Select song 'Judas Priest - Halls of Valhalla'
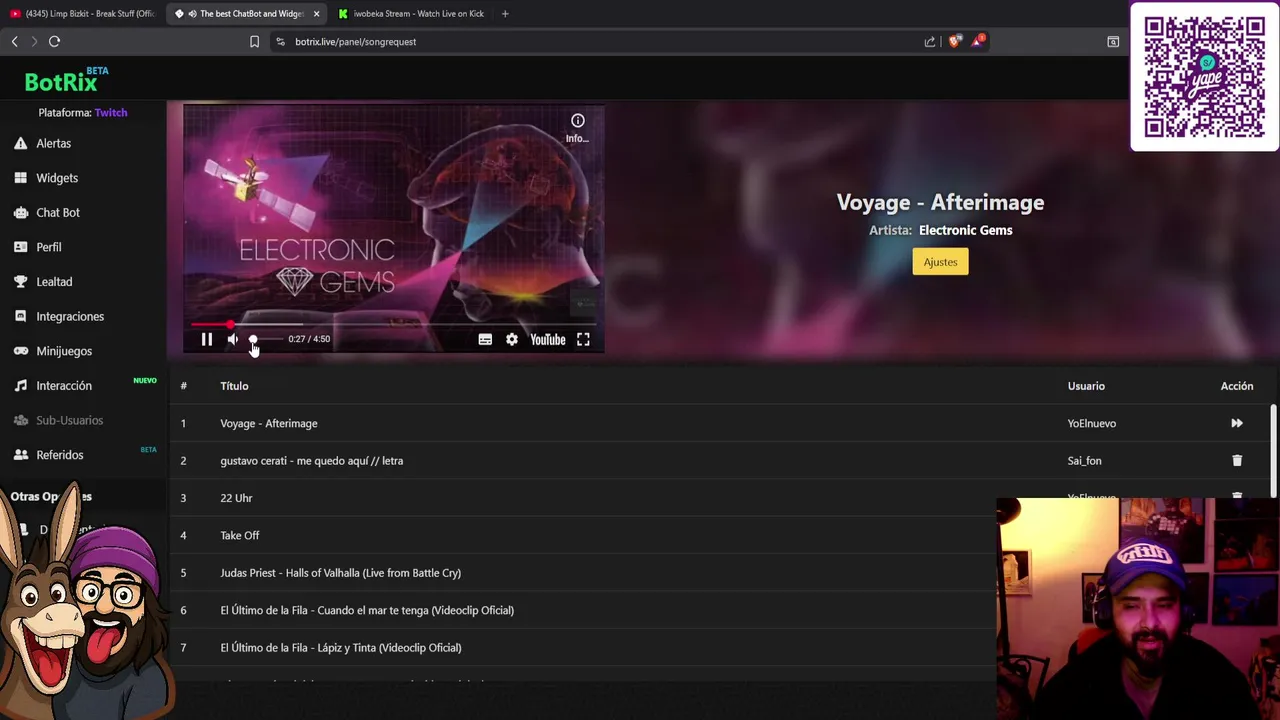Viewport: 1280px width, 720px height. pos(340,573)
